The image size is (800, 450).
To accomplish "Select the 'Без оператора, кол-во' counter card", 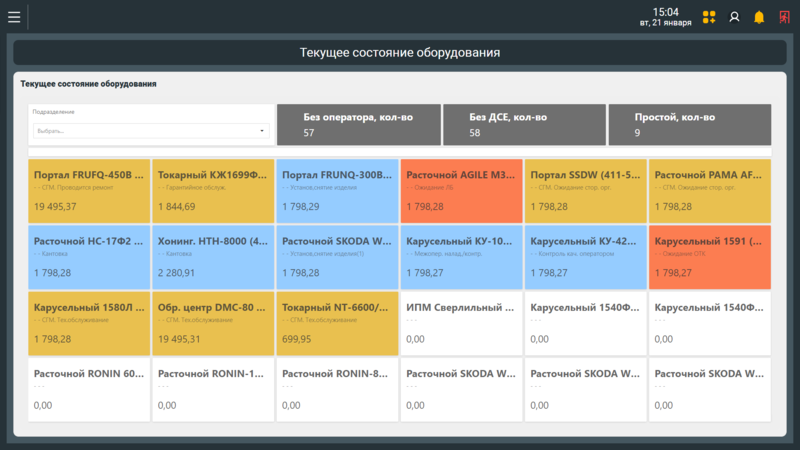I will coord(356,125).
